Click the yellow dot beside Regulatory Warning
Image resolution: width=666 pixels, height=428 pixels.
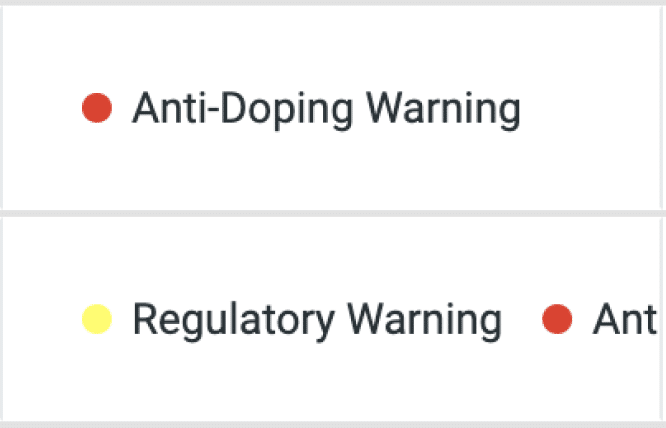[x=97, y=319]
